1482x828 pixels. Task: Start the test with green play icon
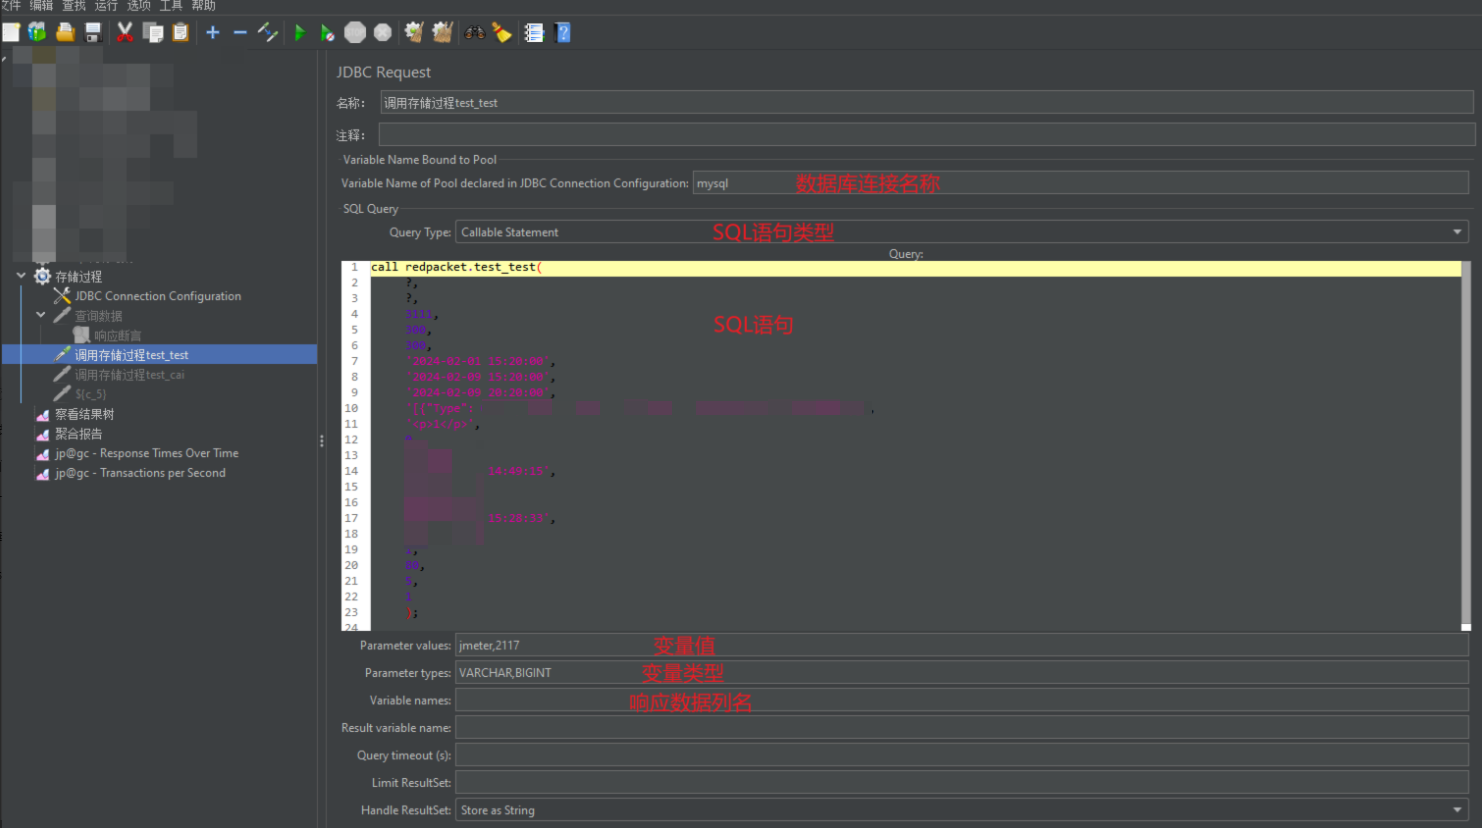(x=299, y=33)
